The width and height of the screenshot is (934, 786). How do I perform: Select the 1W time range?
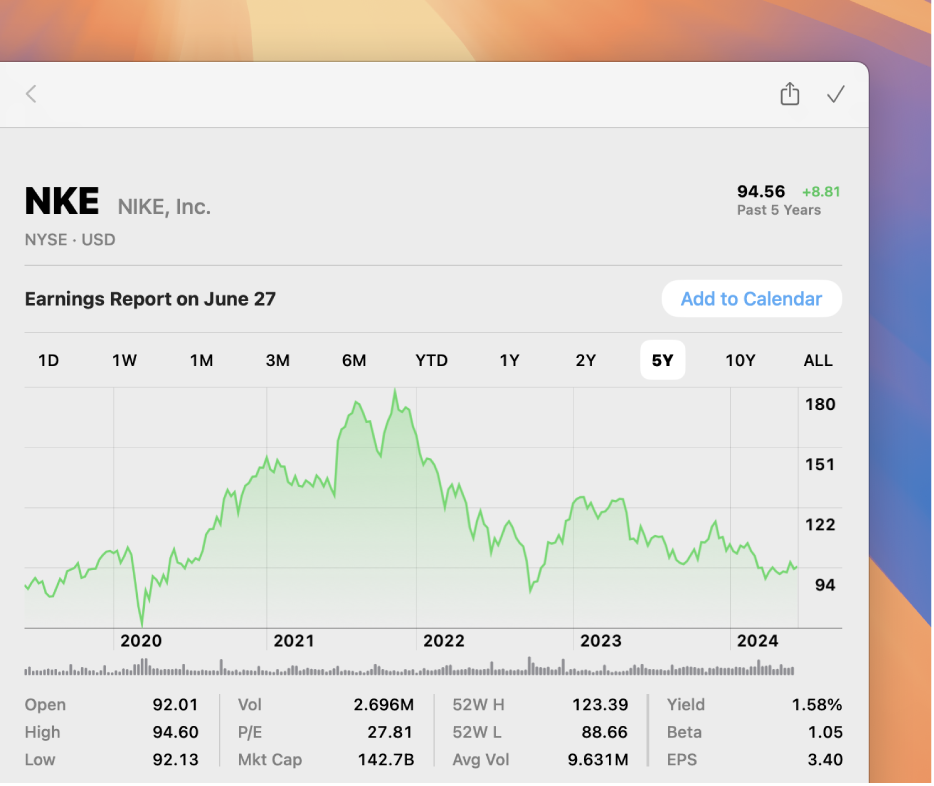[x=124, y=360]
